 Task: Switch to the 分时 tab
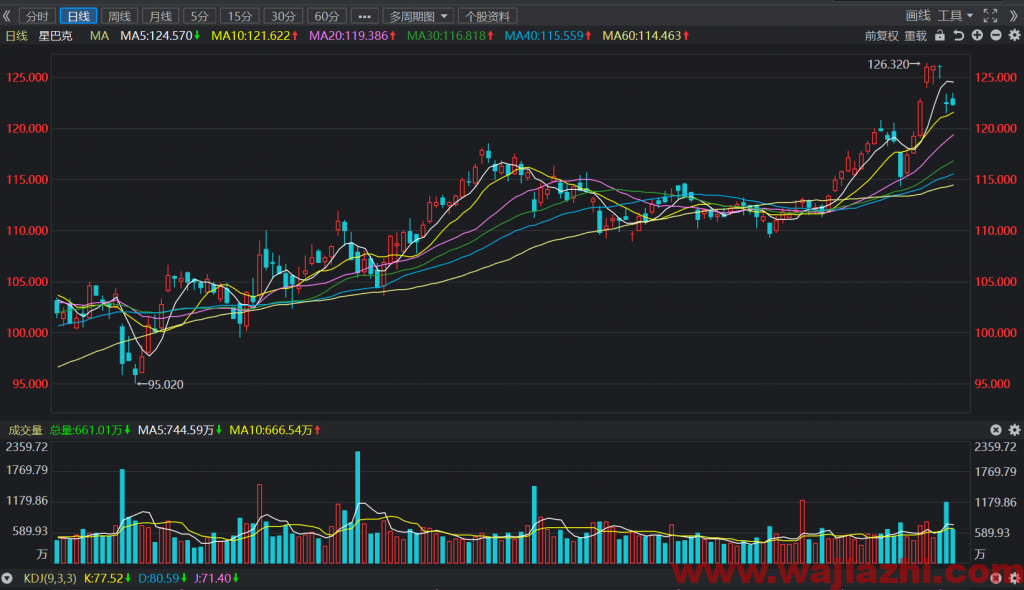(37, 16)
